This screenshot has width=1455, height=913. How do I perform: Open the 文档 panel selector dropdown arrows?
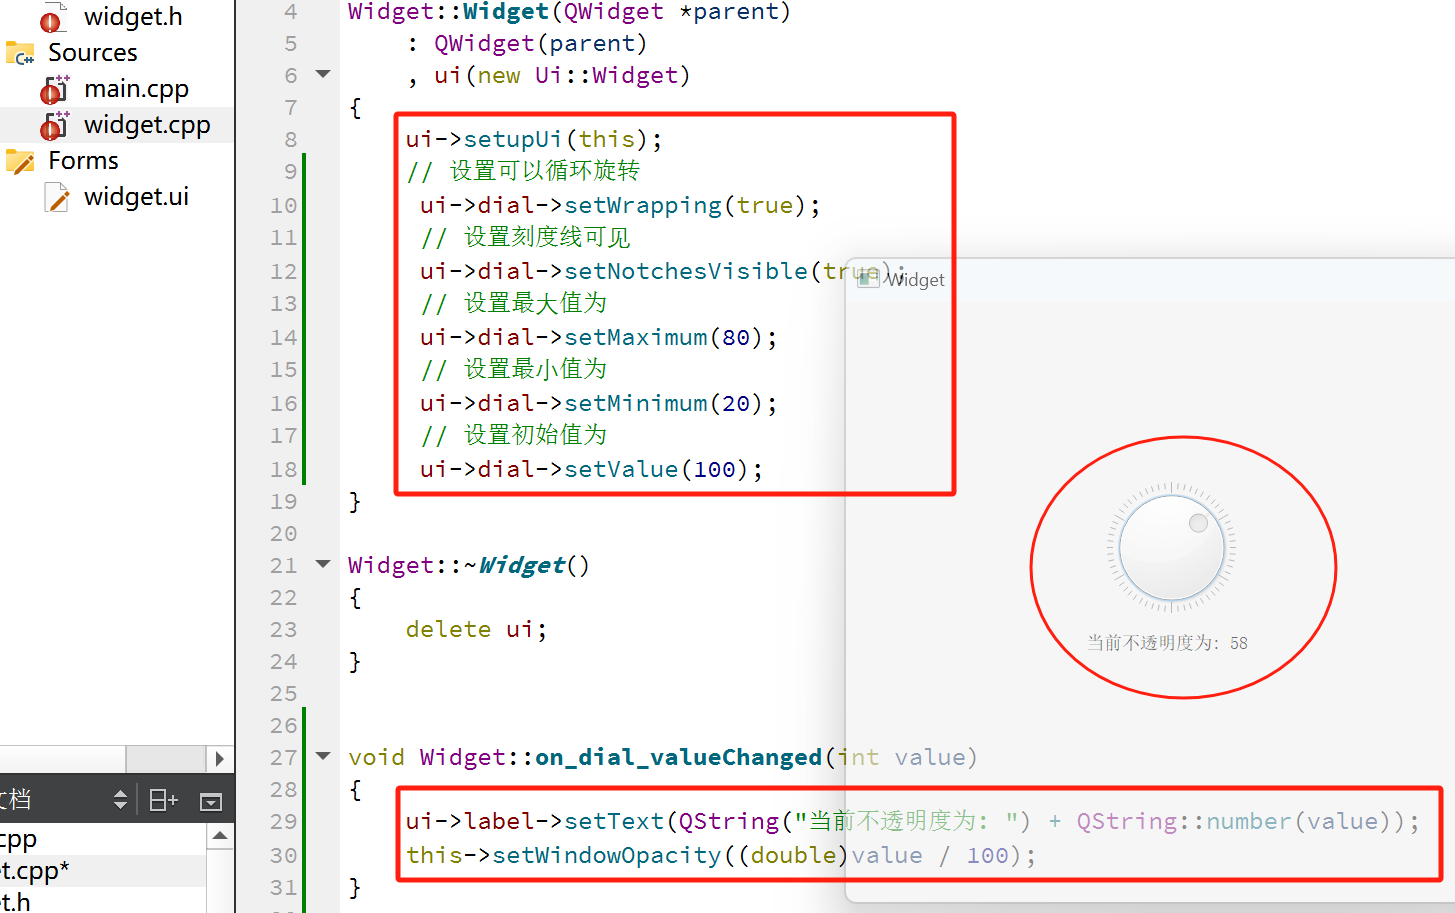click(x=120, y=800)
